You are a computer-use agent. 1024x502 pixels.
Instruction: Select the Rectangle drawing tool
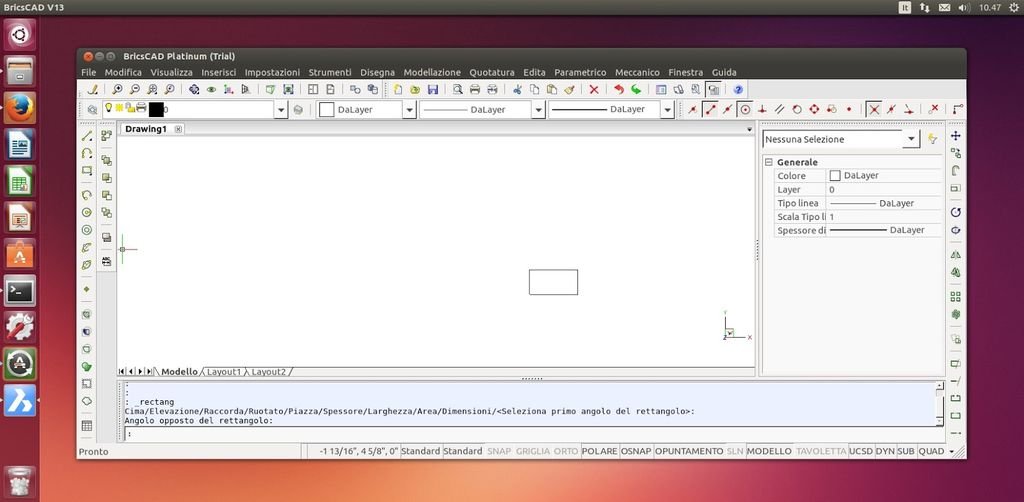tap(87, 172)
